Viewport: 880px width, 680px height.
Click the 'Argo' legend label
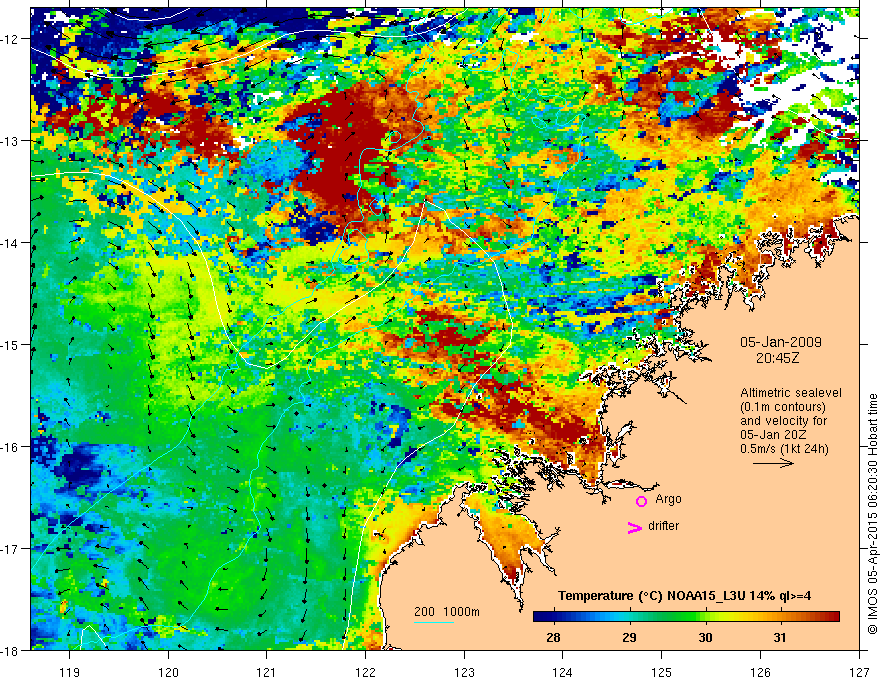[668, 499]
